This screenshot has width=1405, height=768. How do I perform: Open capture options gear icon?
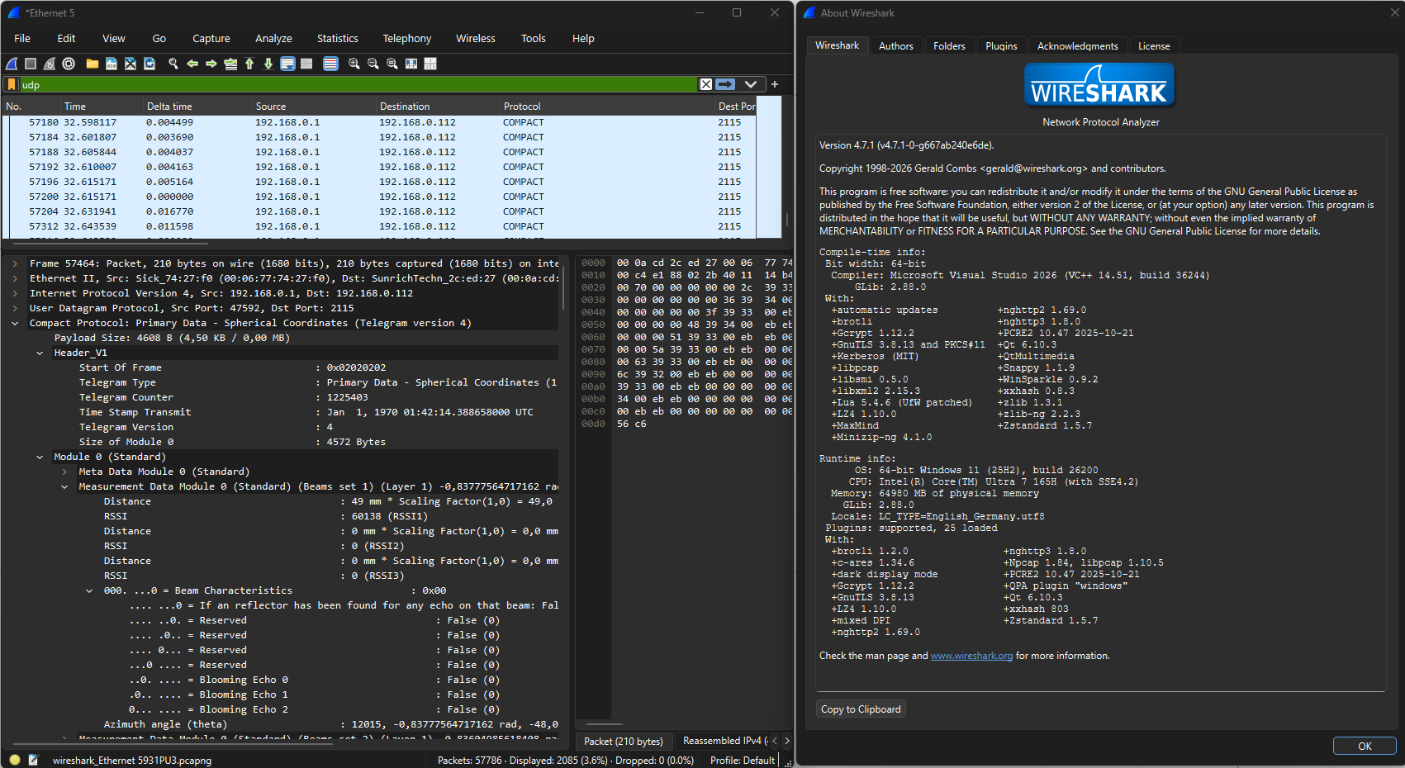68,64
